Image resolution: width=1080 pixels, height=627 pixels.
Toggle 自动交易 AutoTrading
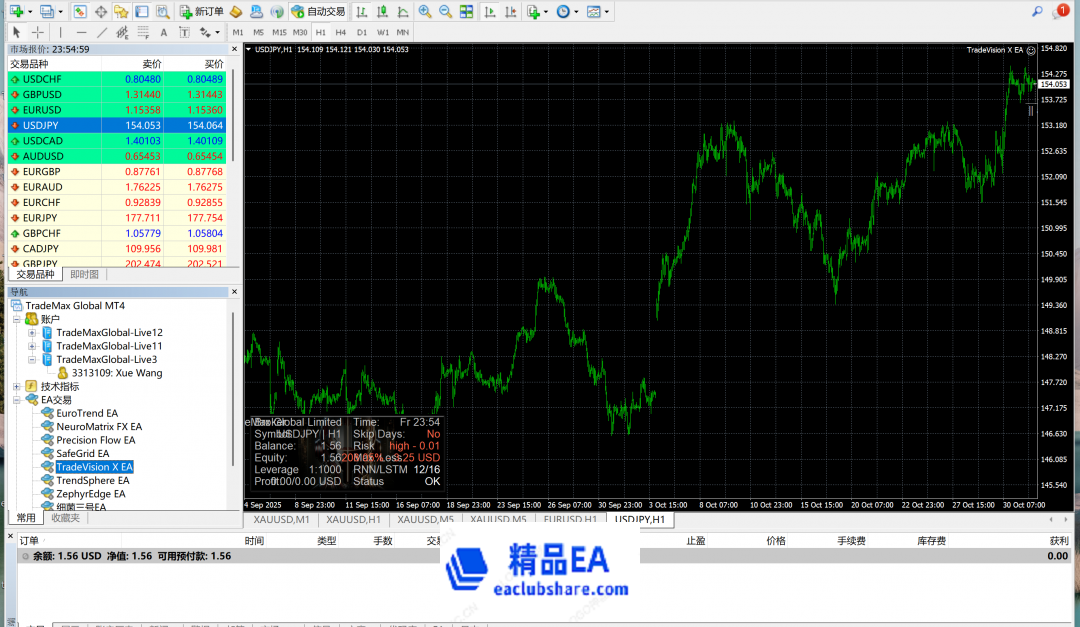pos(318,12)
